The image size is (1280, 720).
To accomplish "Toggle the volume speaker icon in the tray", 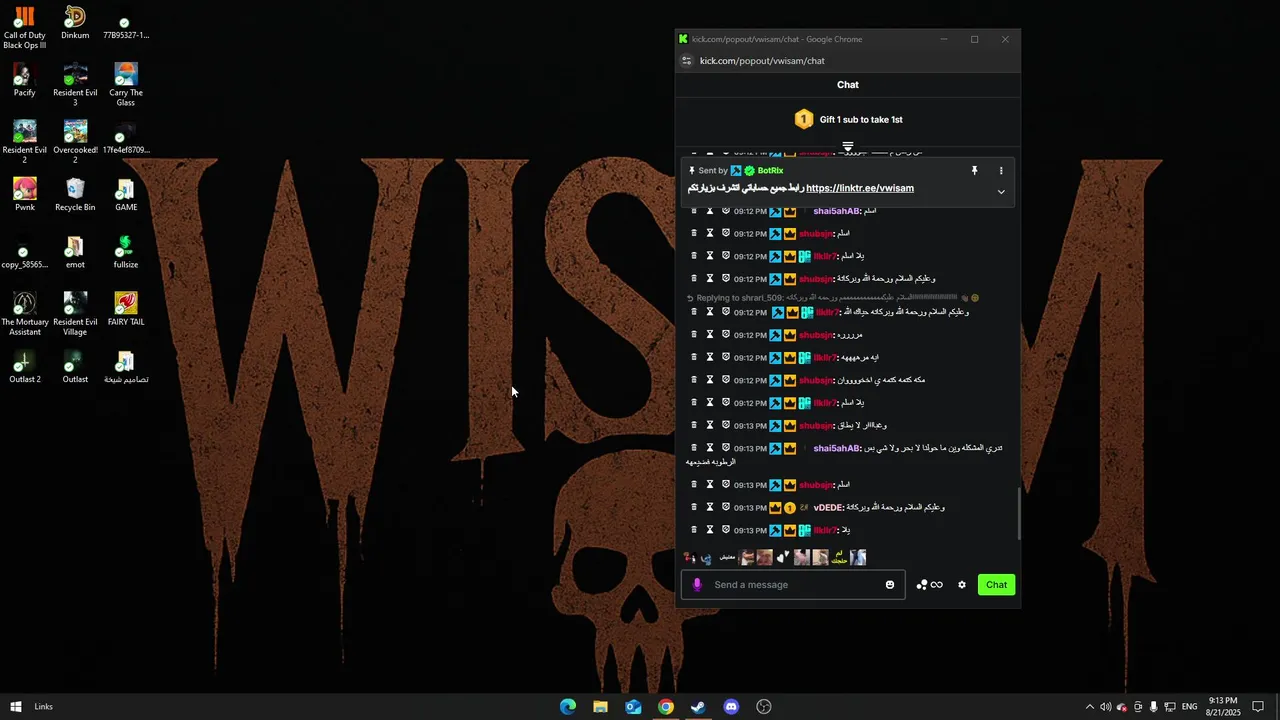I will [1105, 707].
